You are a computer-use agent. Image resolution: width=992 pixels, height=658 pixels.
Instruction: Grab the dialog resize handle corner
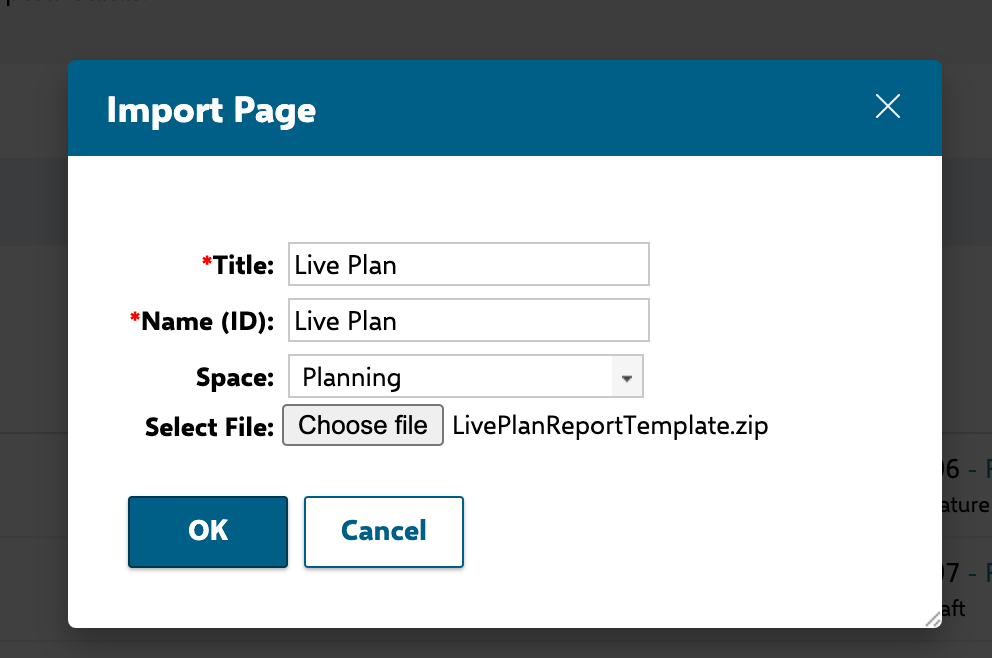(933, 619)
